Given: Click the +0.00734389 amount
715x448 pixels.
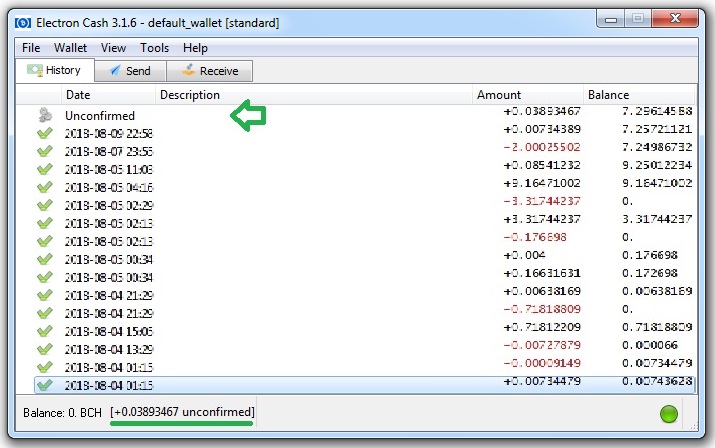Looking at the screenshot, I should click(542, 129).
